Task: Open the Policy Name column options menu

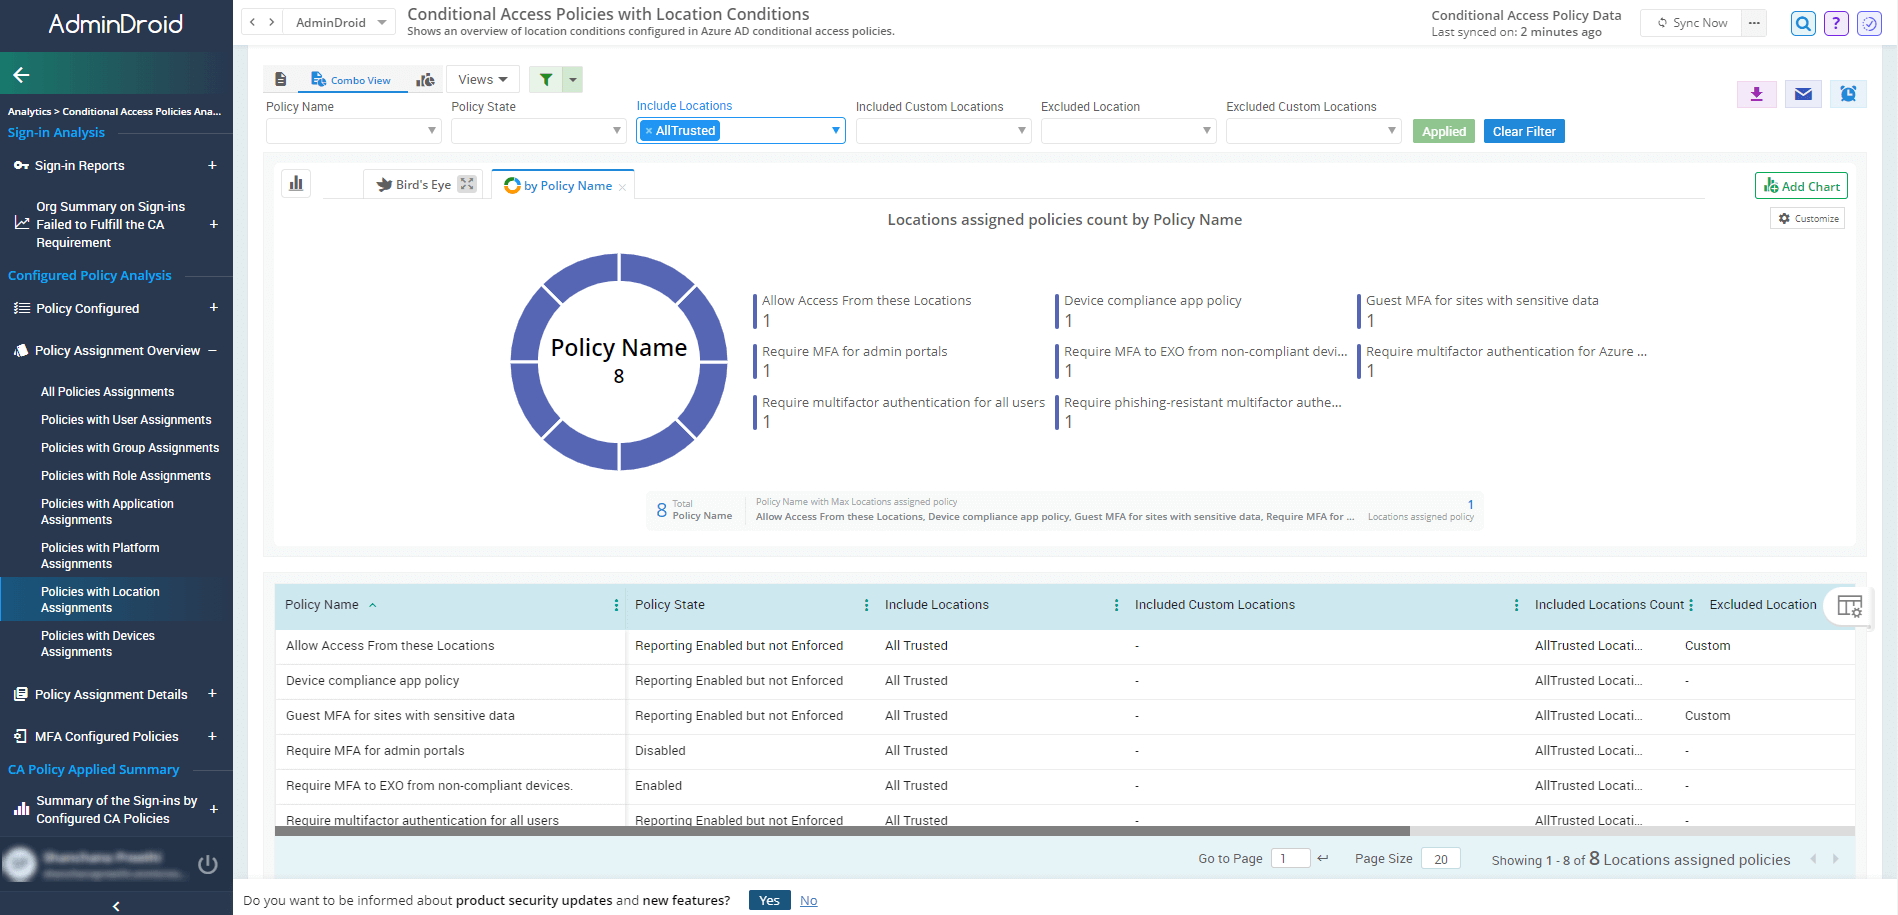Action: (616, 605)
